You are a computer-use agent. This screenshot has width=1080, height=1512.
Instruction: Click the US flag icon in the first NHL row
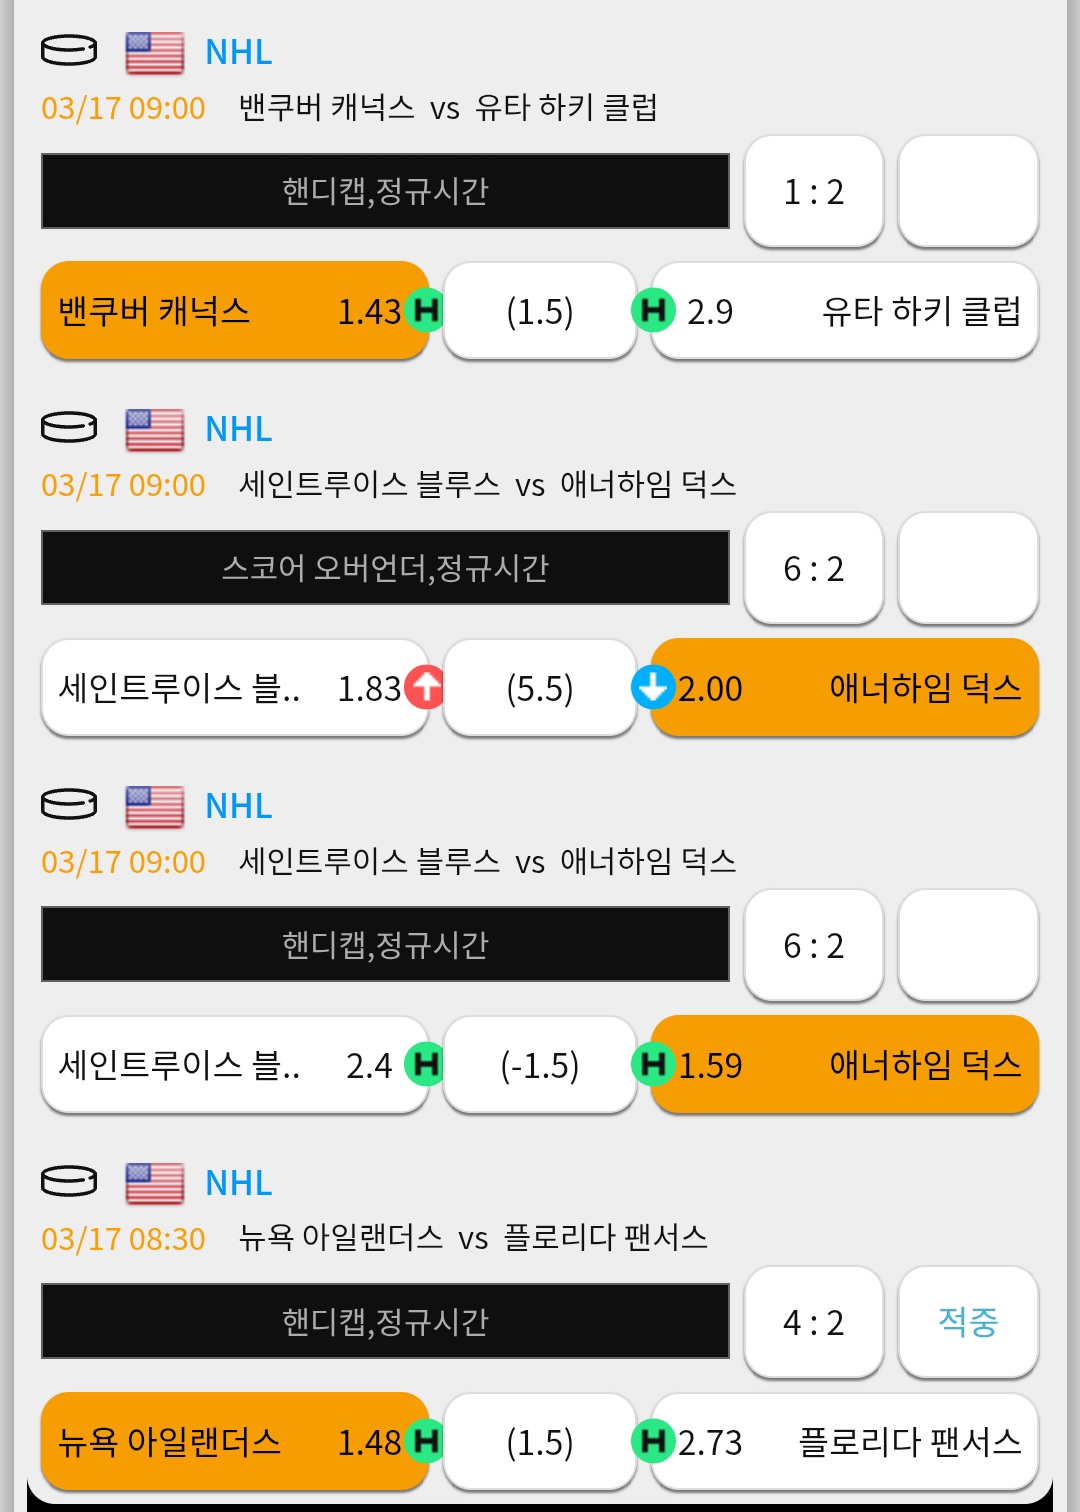click(154, 52)
